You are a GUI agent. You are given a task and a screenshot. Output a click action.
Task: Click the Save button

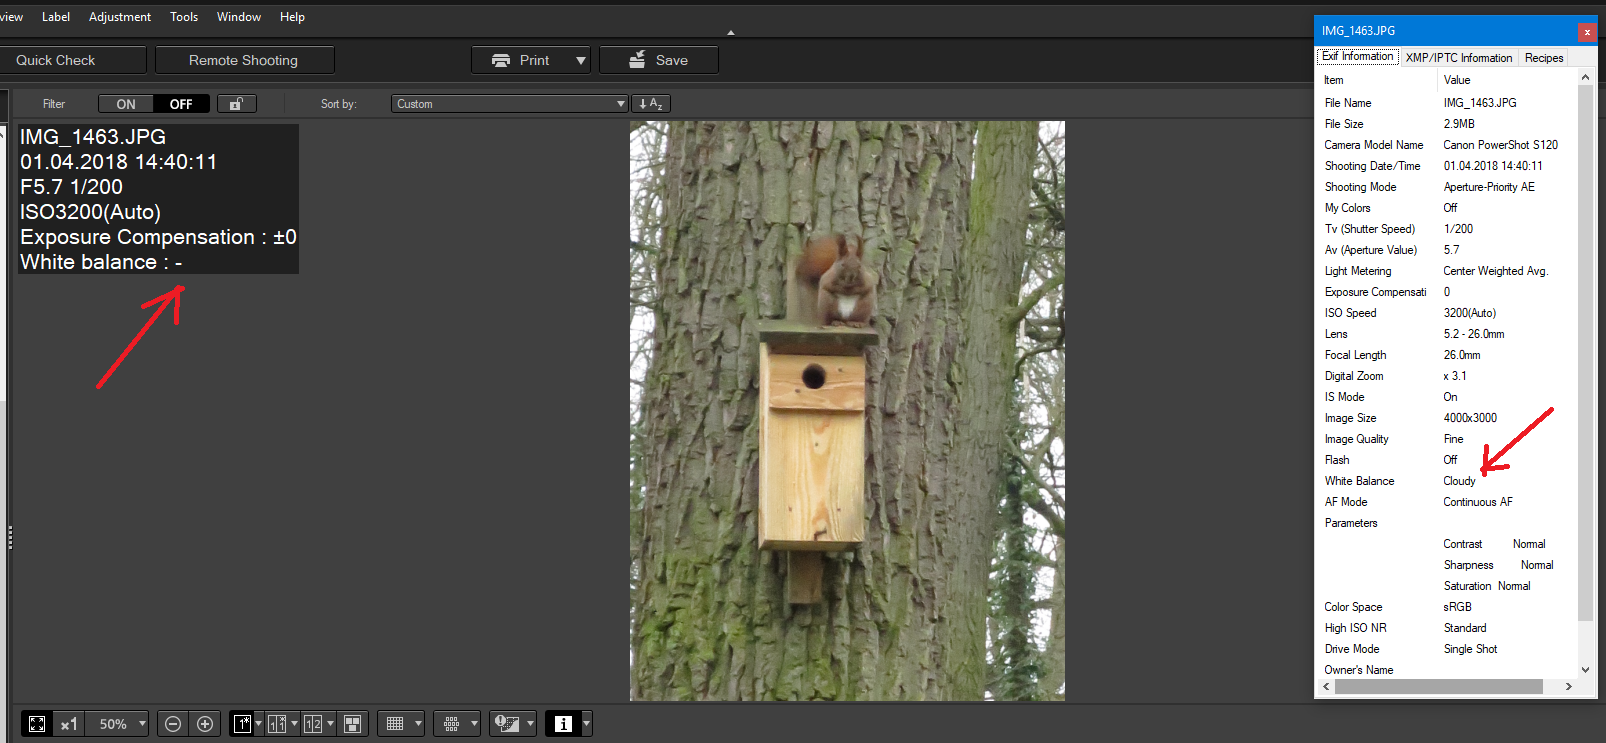[658, 61]
